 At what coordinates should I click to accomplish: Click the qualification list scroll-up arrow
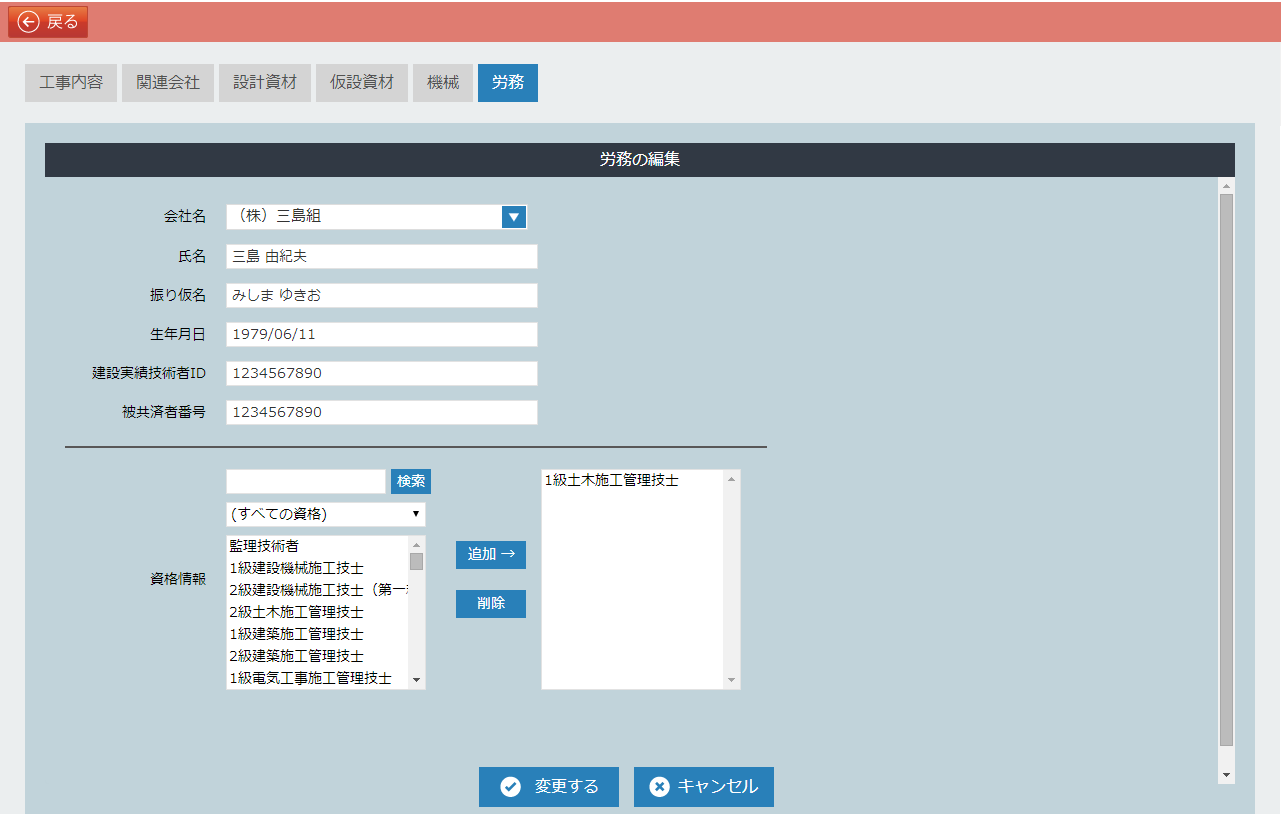417,544
